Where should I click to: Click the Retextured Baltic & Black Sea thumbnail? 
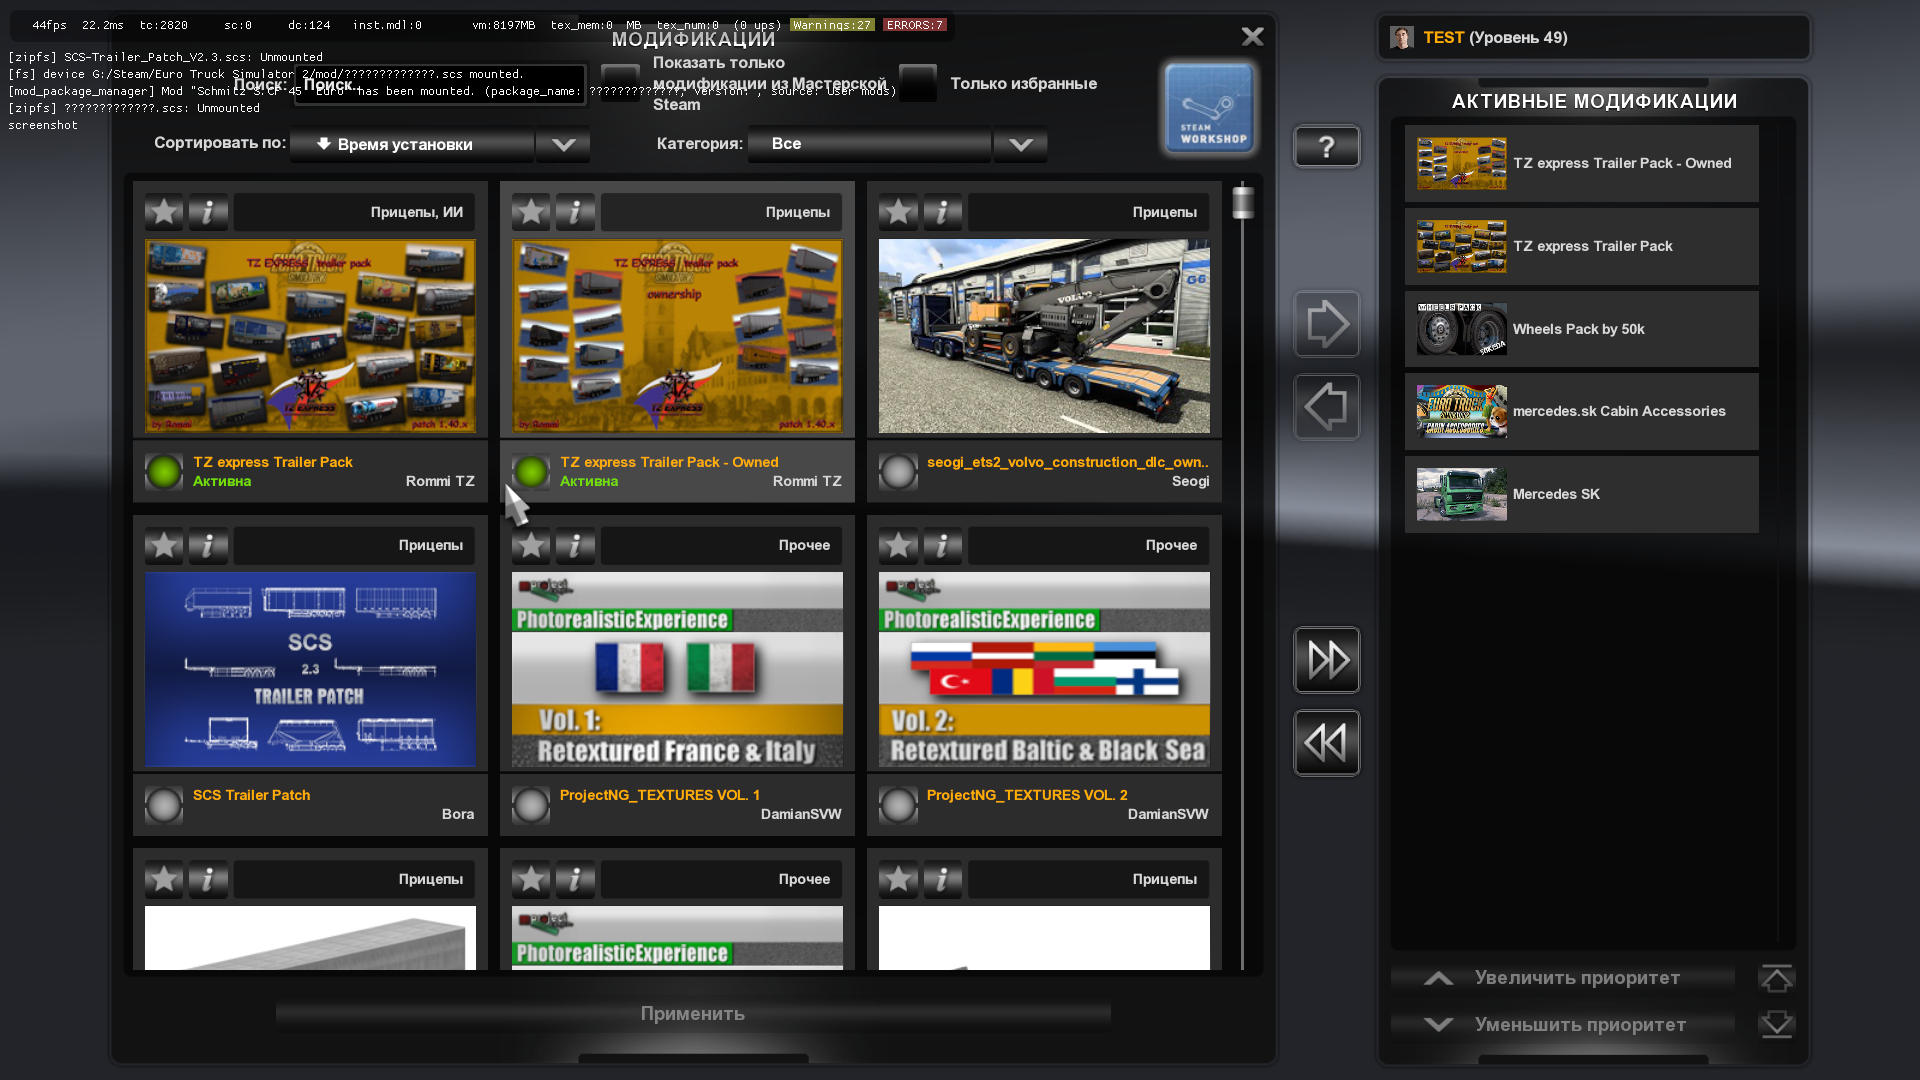[1044, 669]
